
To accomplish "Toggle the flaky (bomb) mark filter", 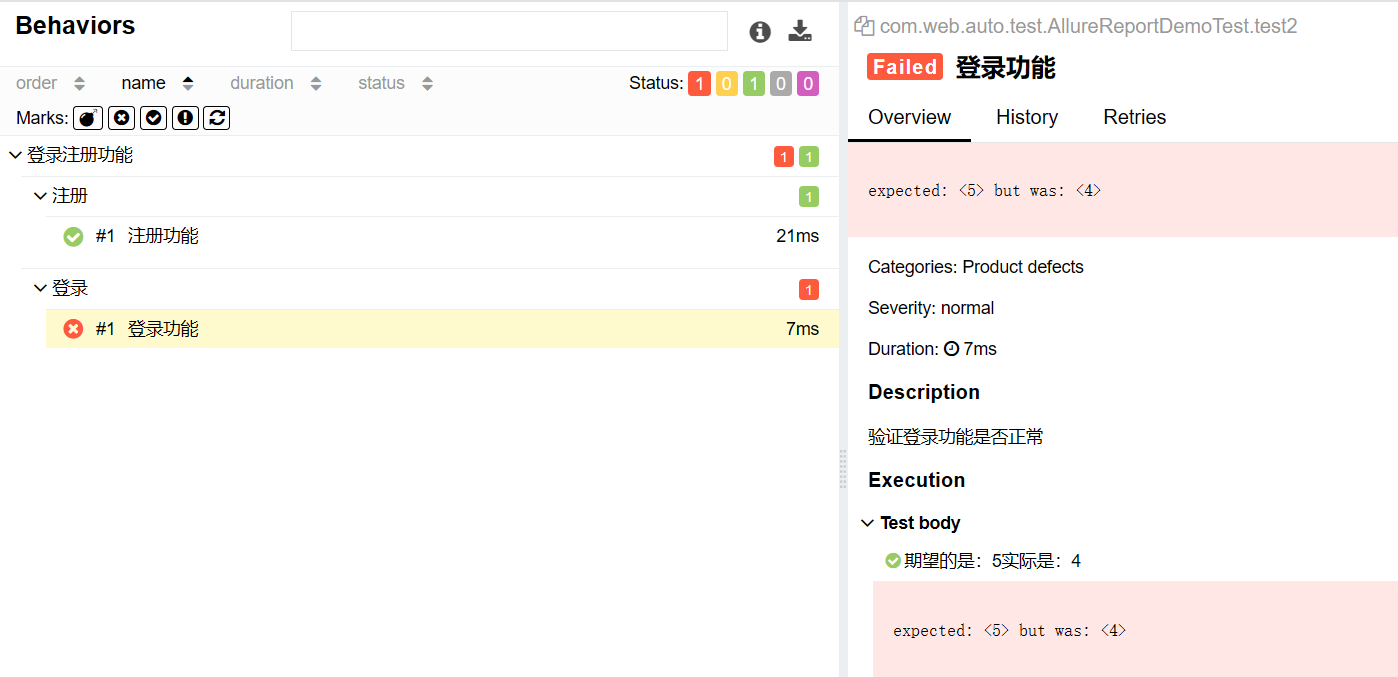I will (88, 118).
